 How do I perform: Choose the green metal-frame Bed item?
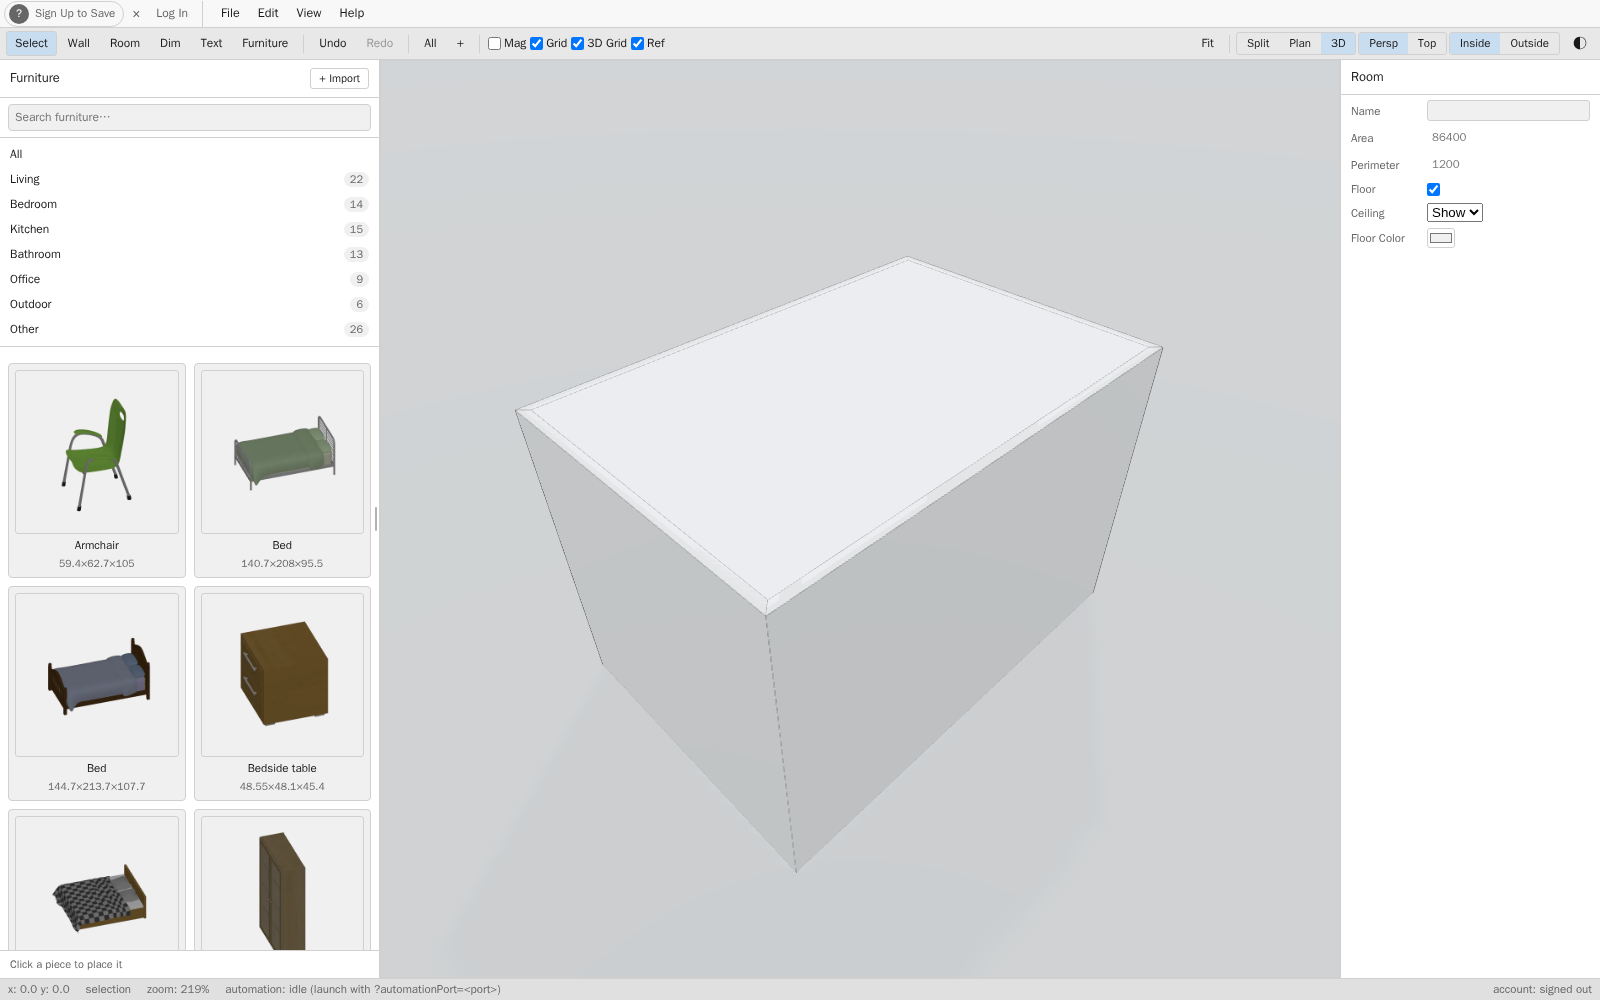pyautogui.click(x=282, y=470)
